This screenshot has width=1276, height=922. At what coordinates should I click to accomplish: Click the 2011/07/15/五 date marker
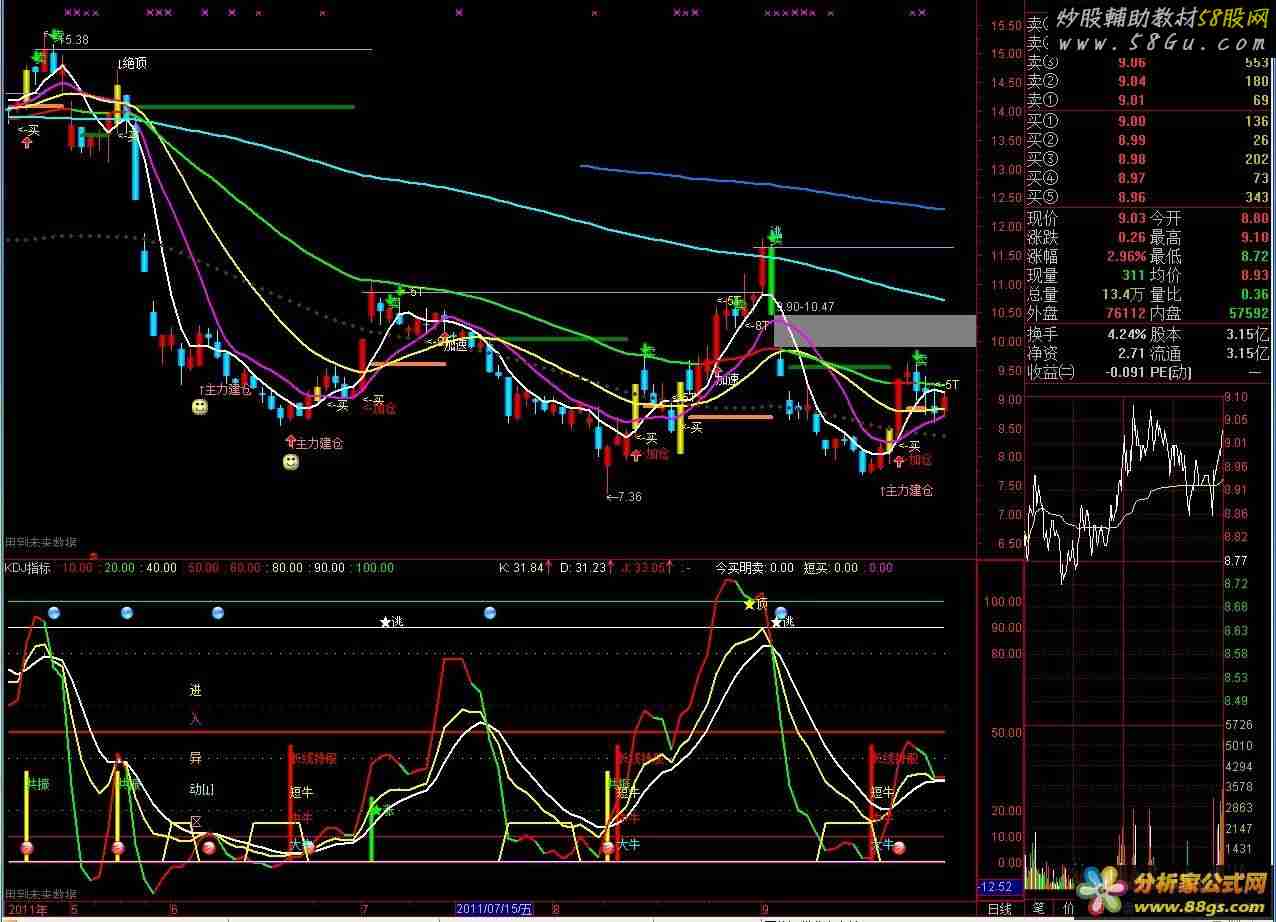[495, 909]
